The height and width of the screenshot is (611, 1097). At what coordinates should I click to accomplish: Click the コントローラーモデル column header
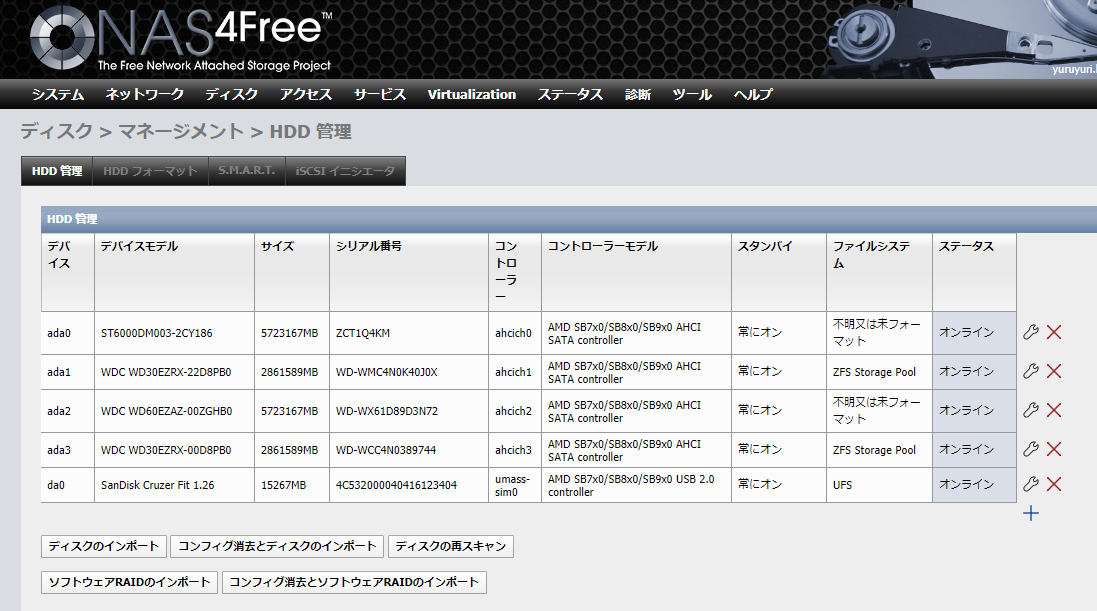(637, 272)
